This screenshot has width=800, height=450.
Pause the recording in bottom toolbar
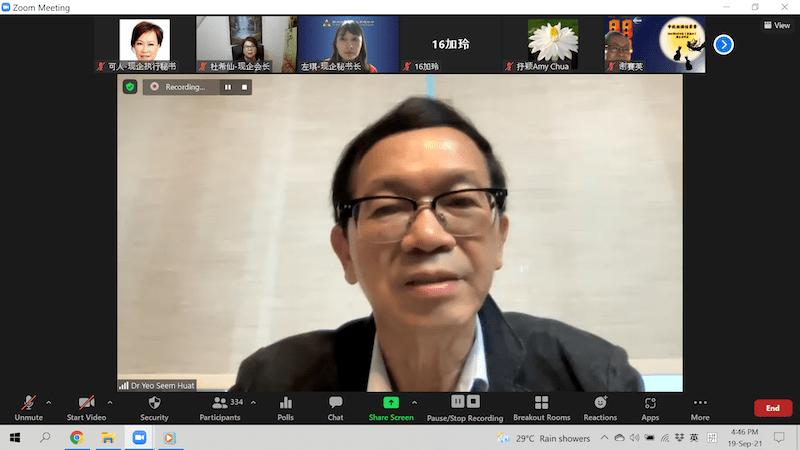[457, 402]
